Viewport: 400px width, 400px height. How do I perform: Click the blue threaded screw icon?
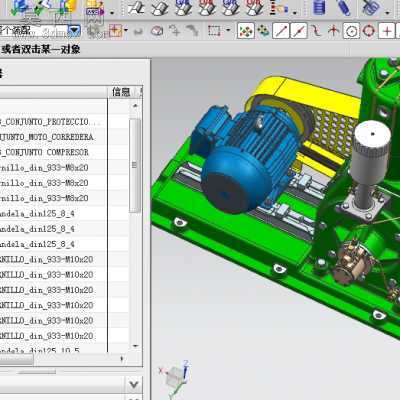click(344, 7)
